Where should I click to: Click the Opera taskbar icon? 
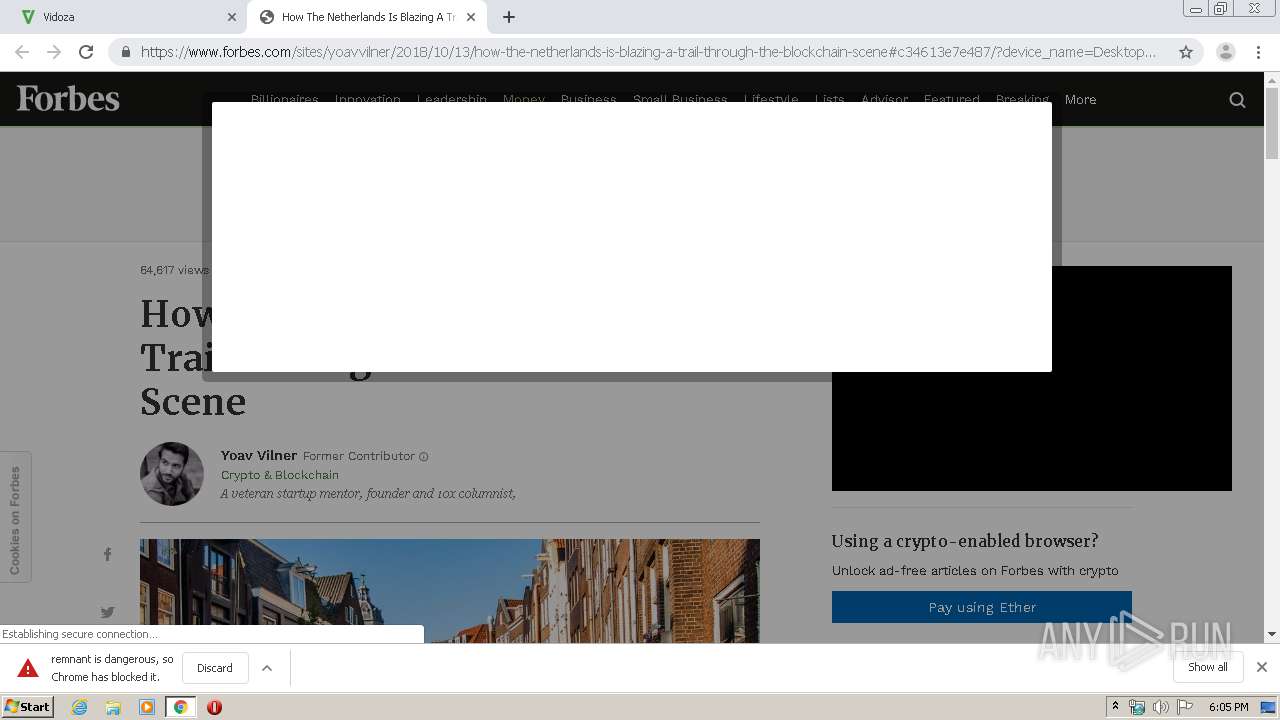214,707
